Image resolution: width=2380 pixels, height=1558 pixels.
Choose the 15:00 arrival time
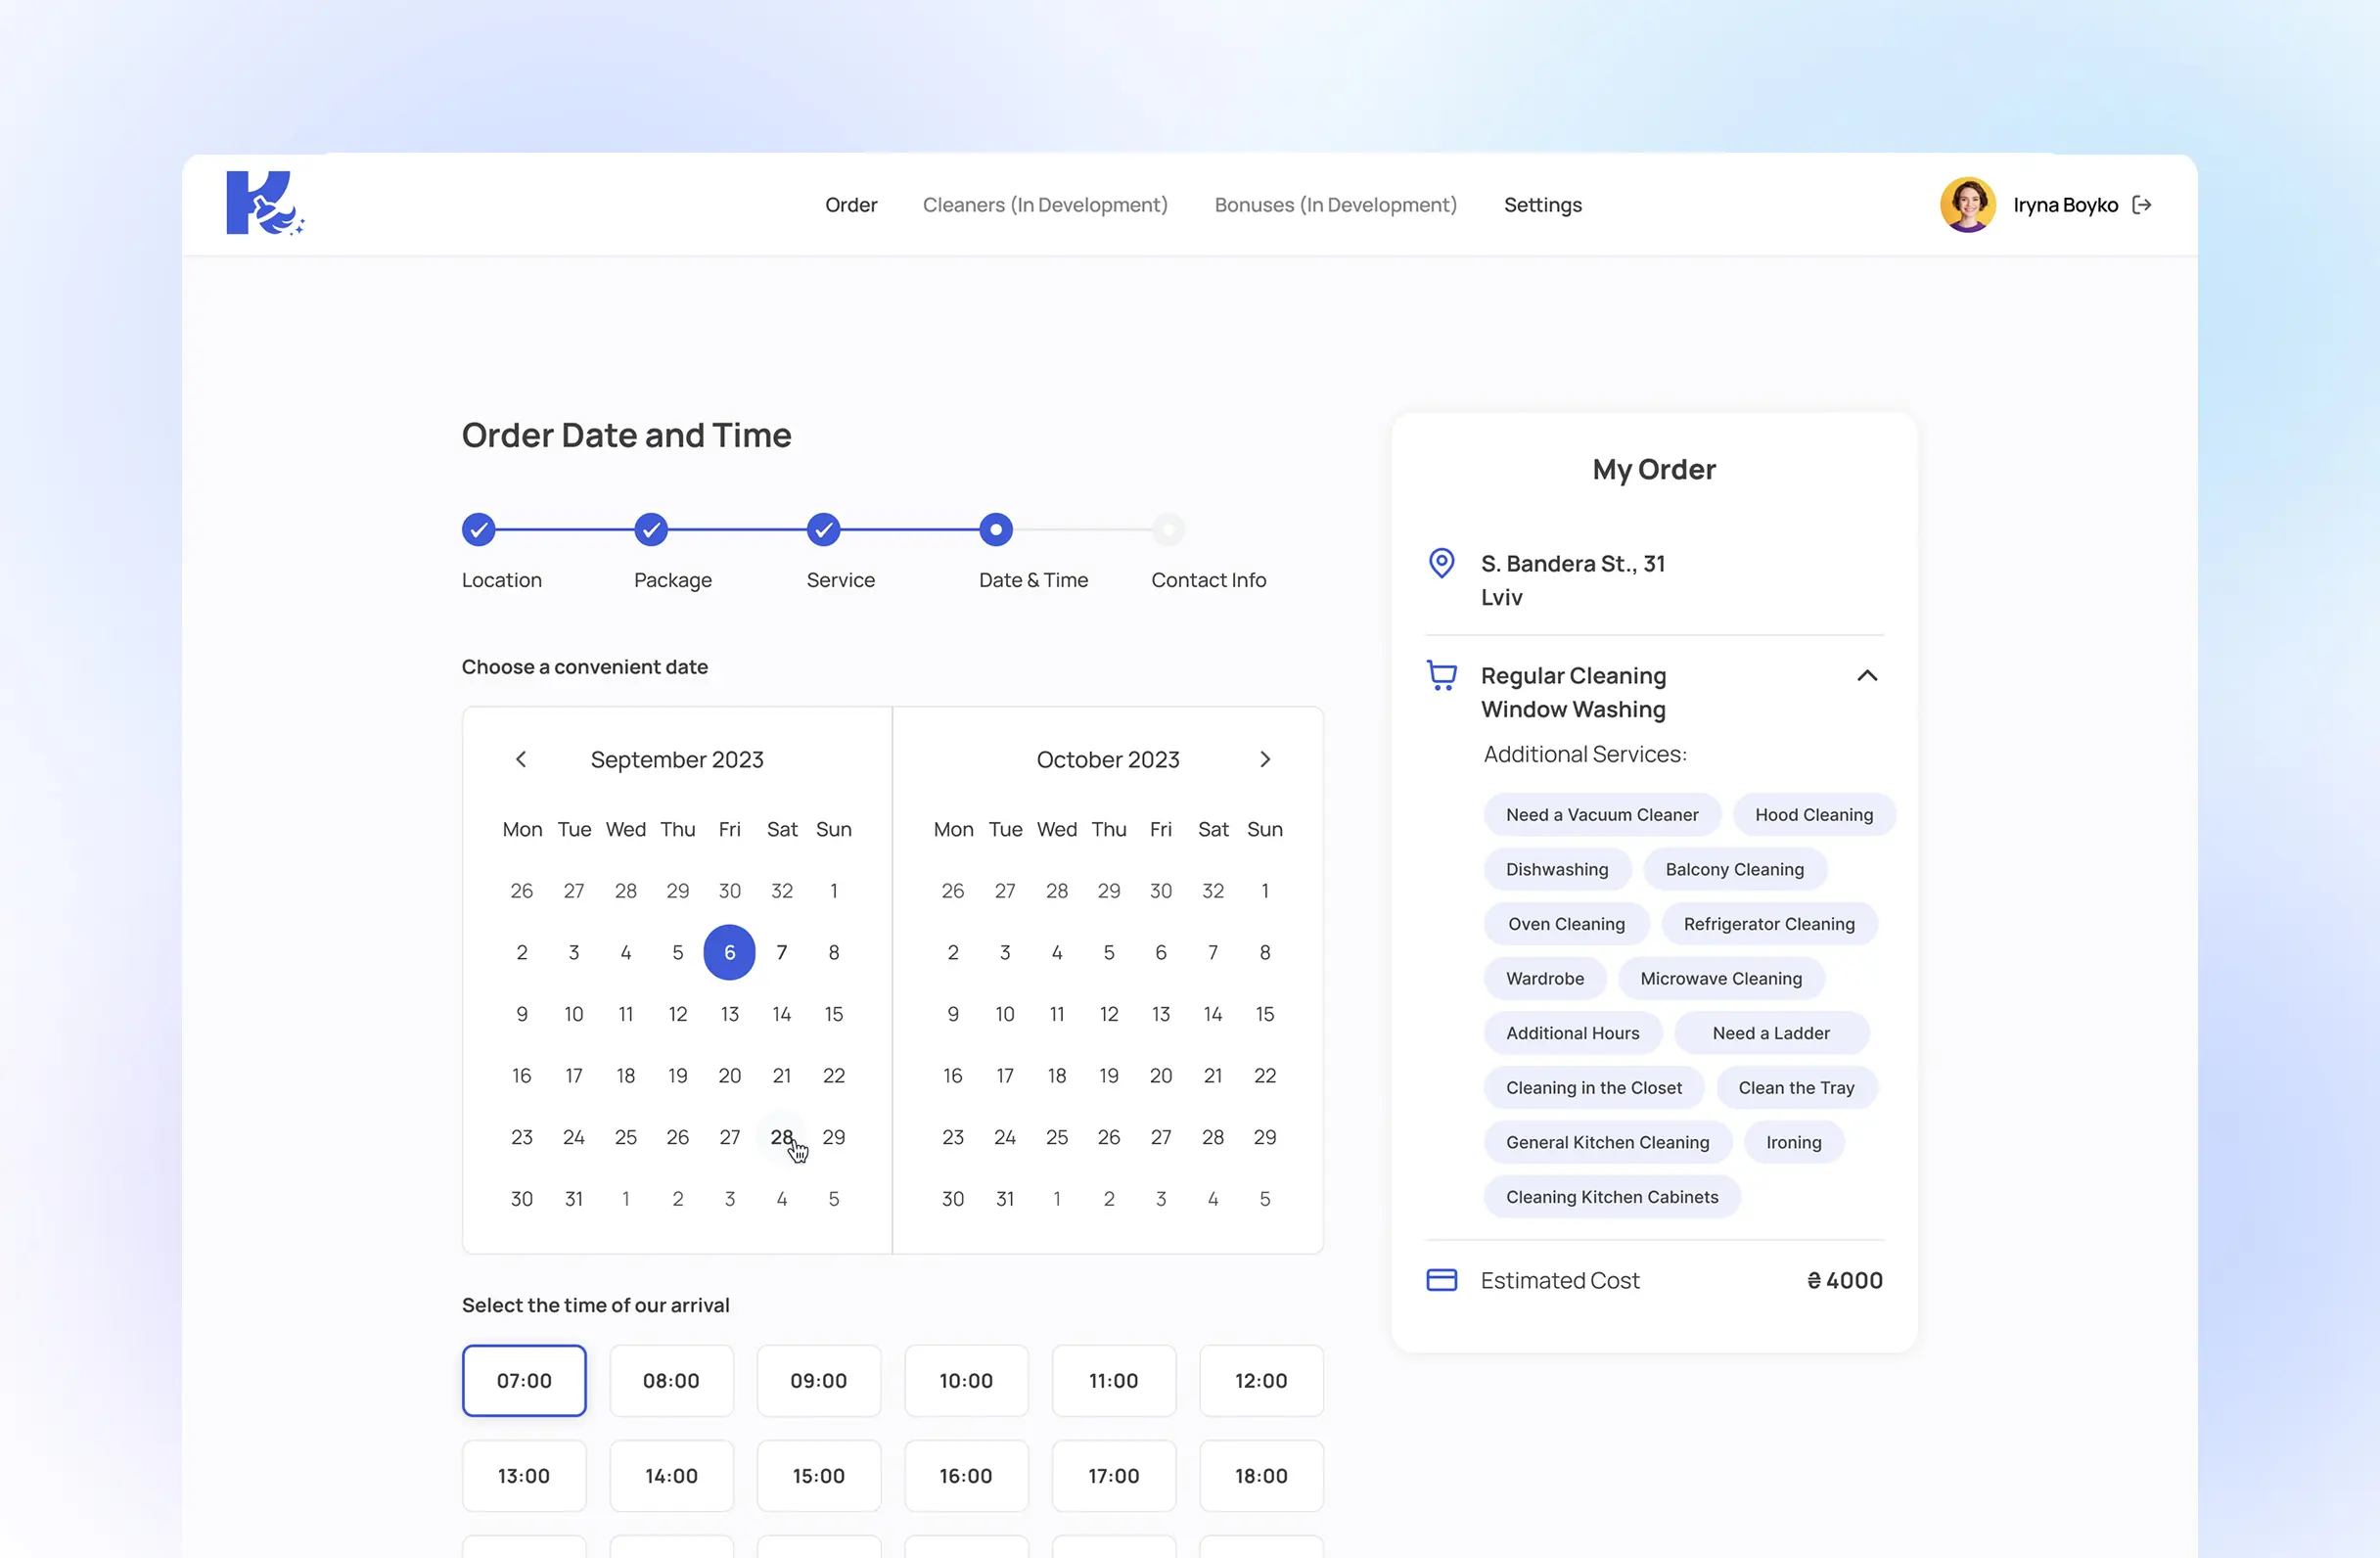[x=818, y=1476]
